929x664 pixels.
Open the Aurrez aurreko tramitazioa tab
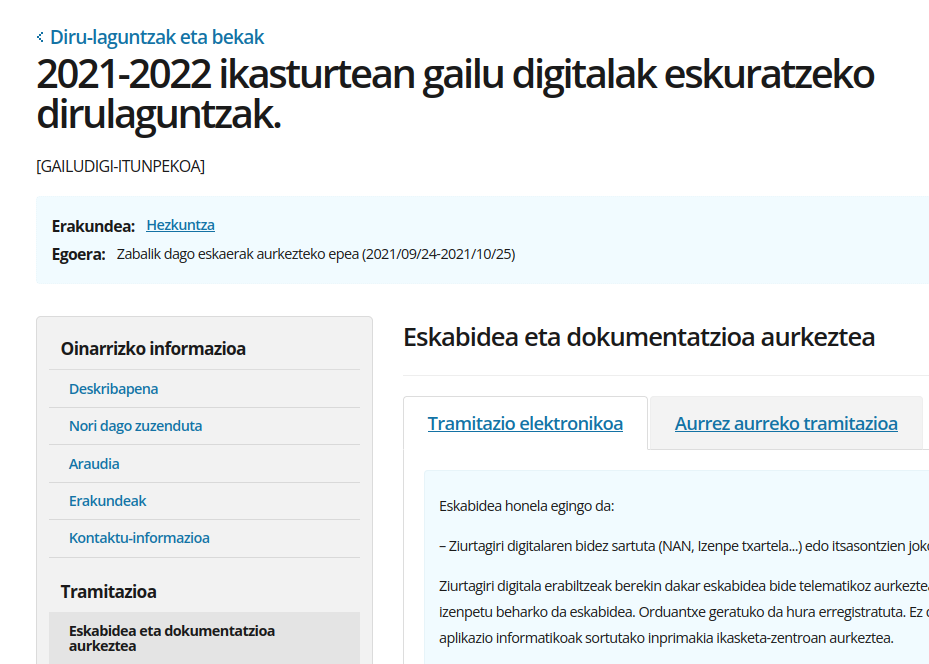tap(786, 423)
